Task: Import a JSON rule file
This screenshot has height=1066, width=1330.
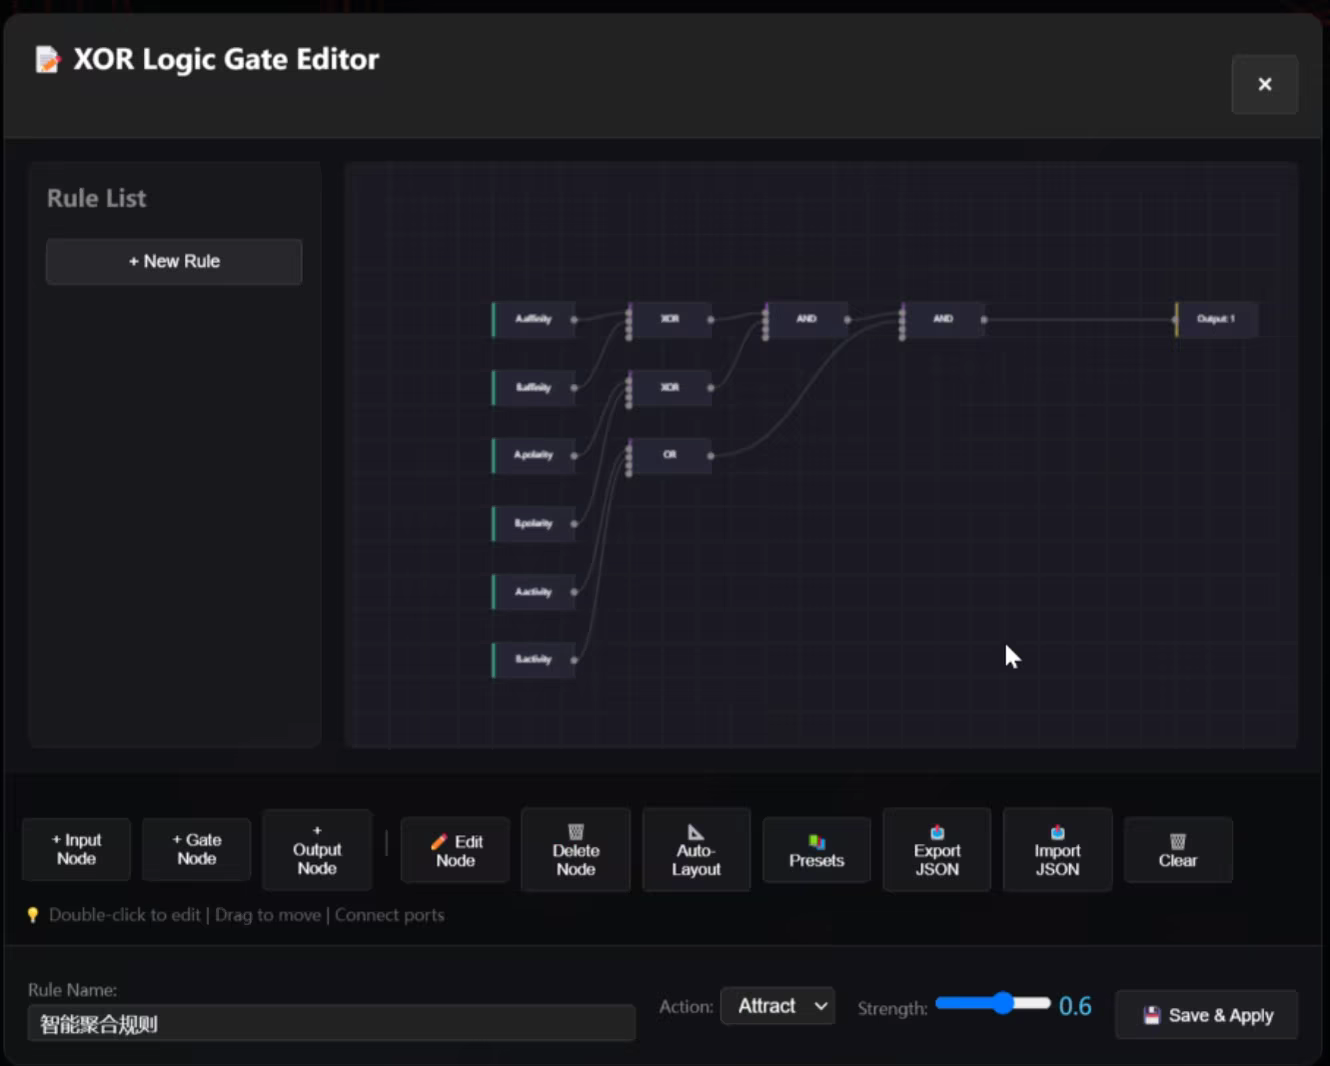Action: 1057,850
